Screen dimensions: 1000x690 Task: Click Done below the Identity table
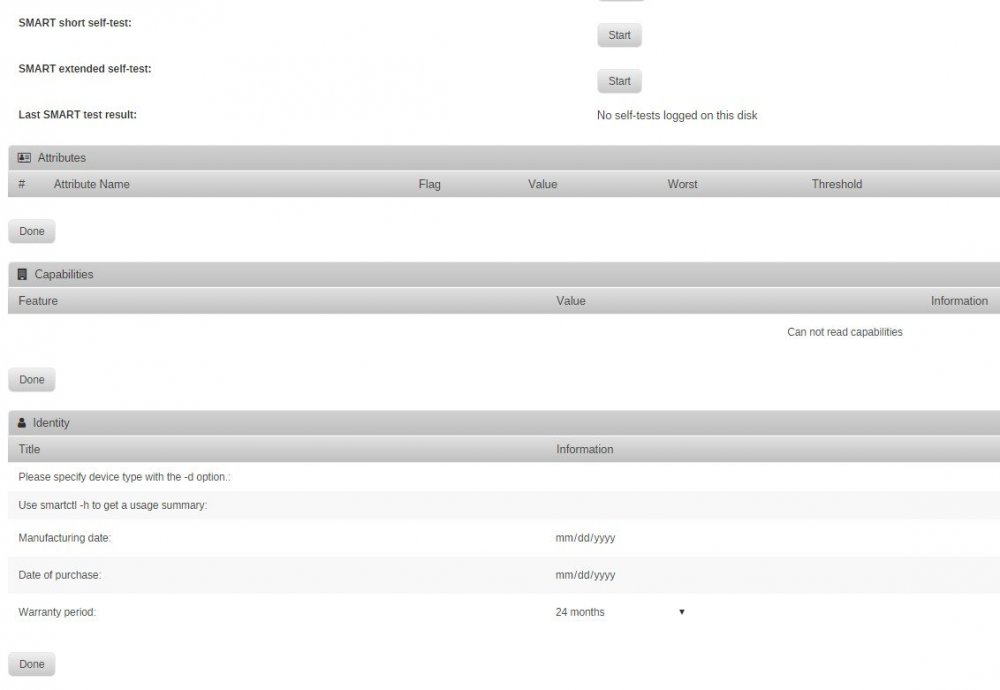point(32,664)
